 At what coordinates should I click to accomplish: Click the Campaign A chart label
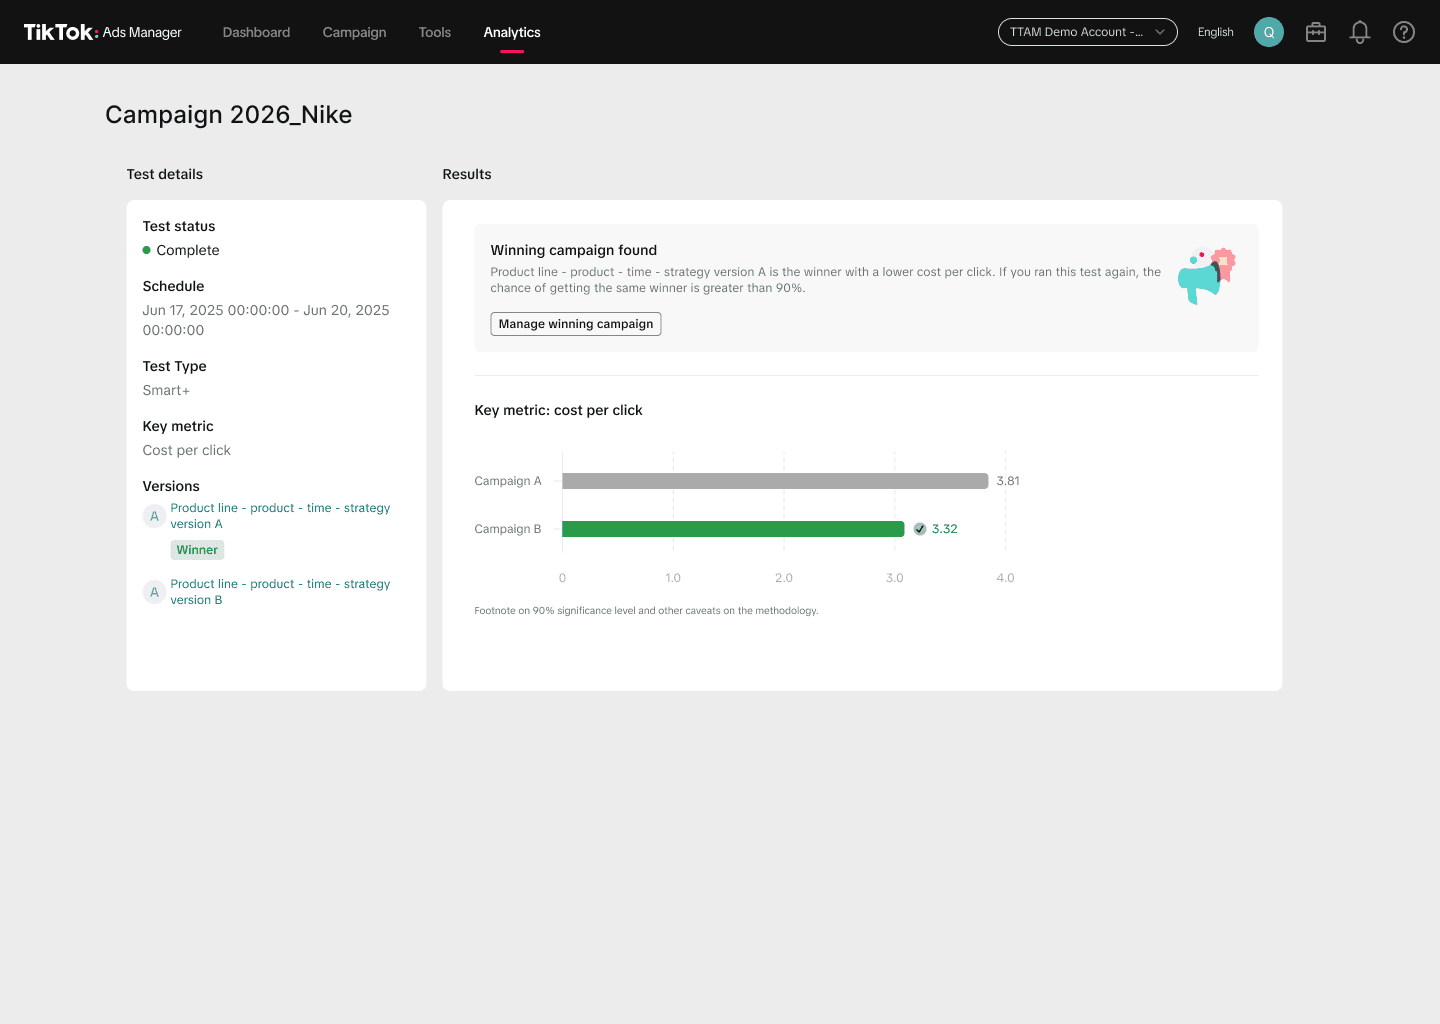coord(508,481)
